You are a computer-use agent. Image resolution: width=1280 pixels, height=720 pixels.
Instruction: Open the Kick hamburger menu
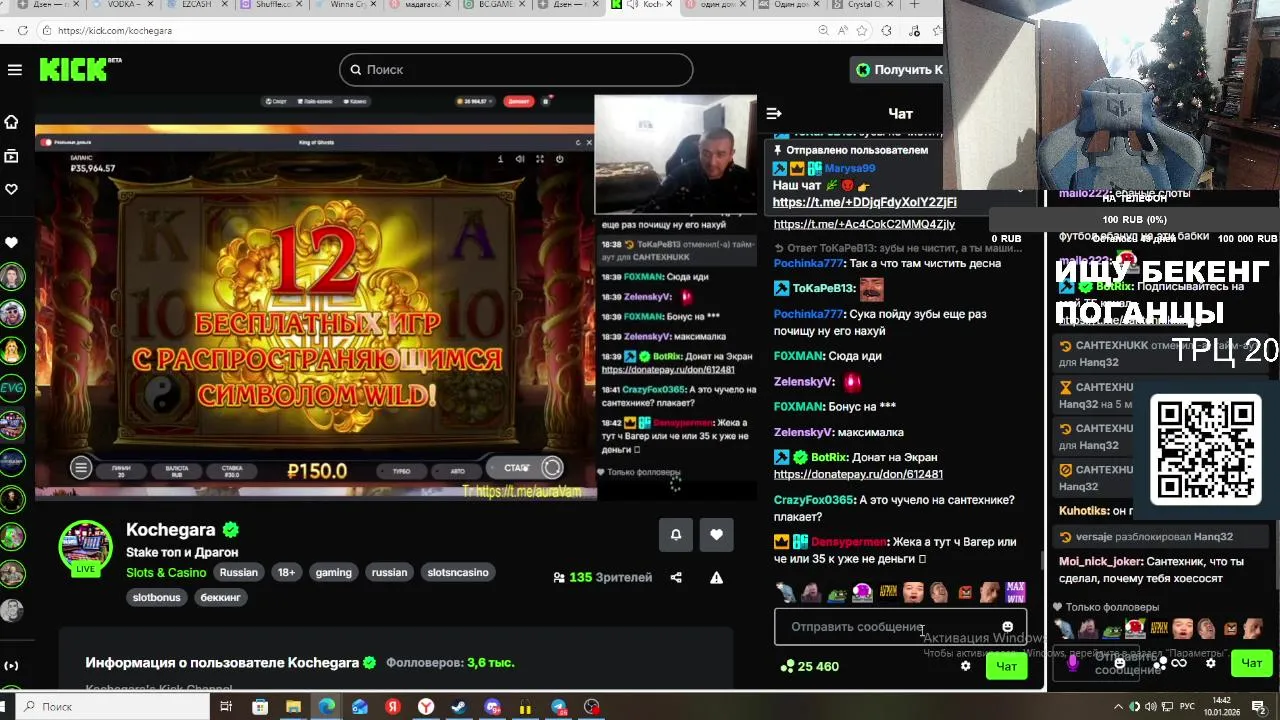click(14, 70)
